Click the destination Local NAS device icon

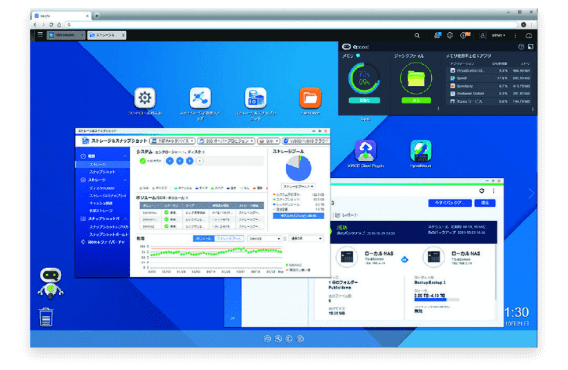click(x=434, y=257)
